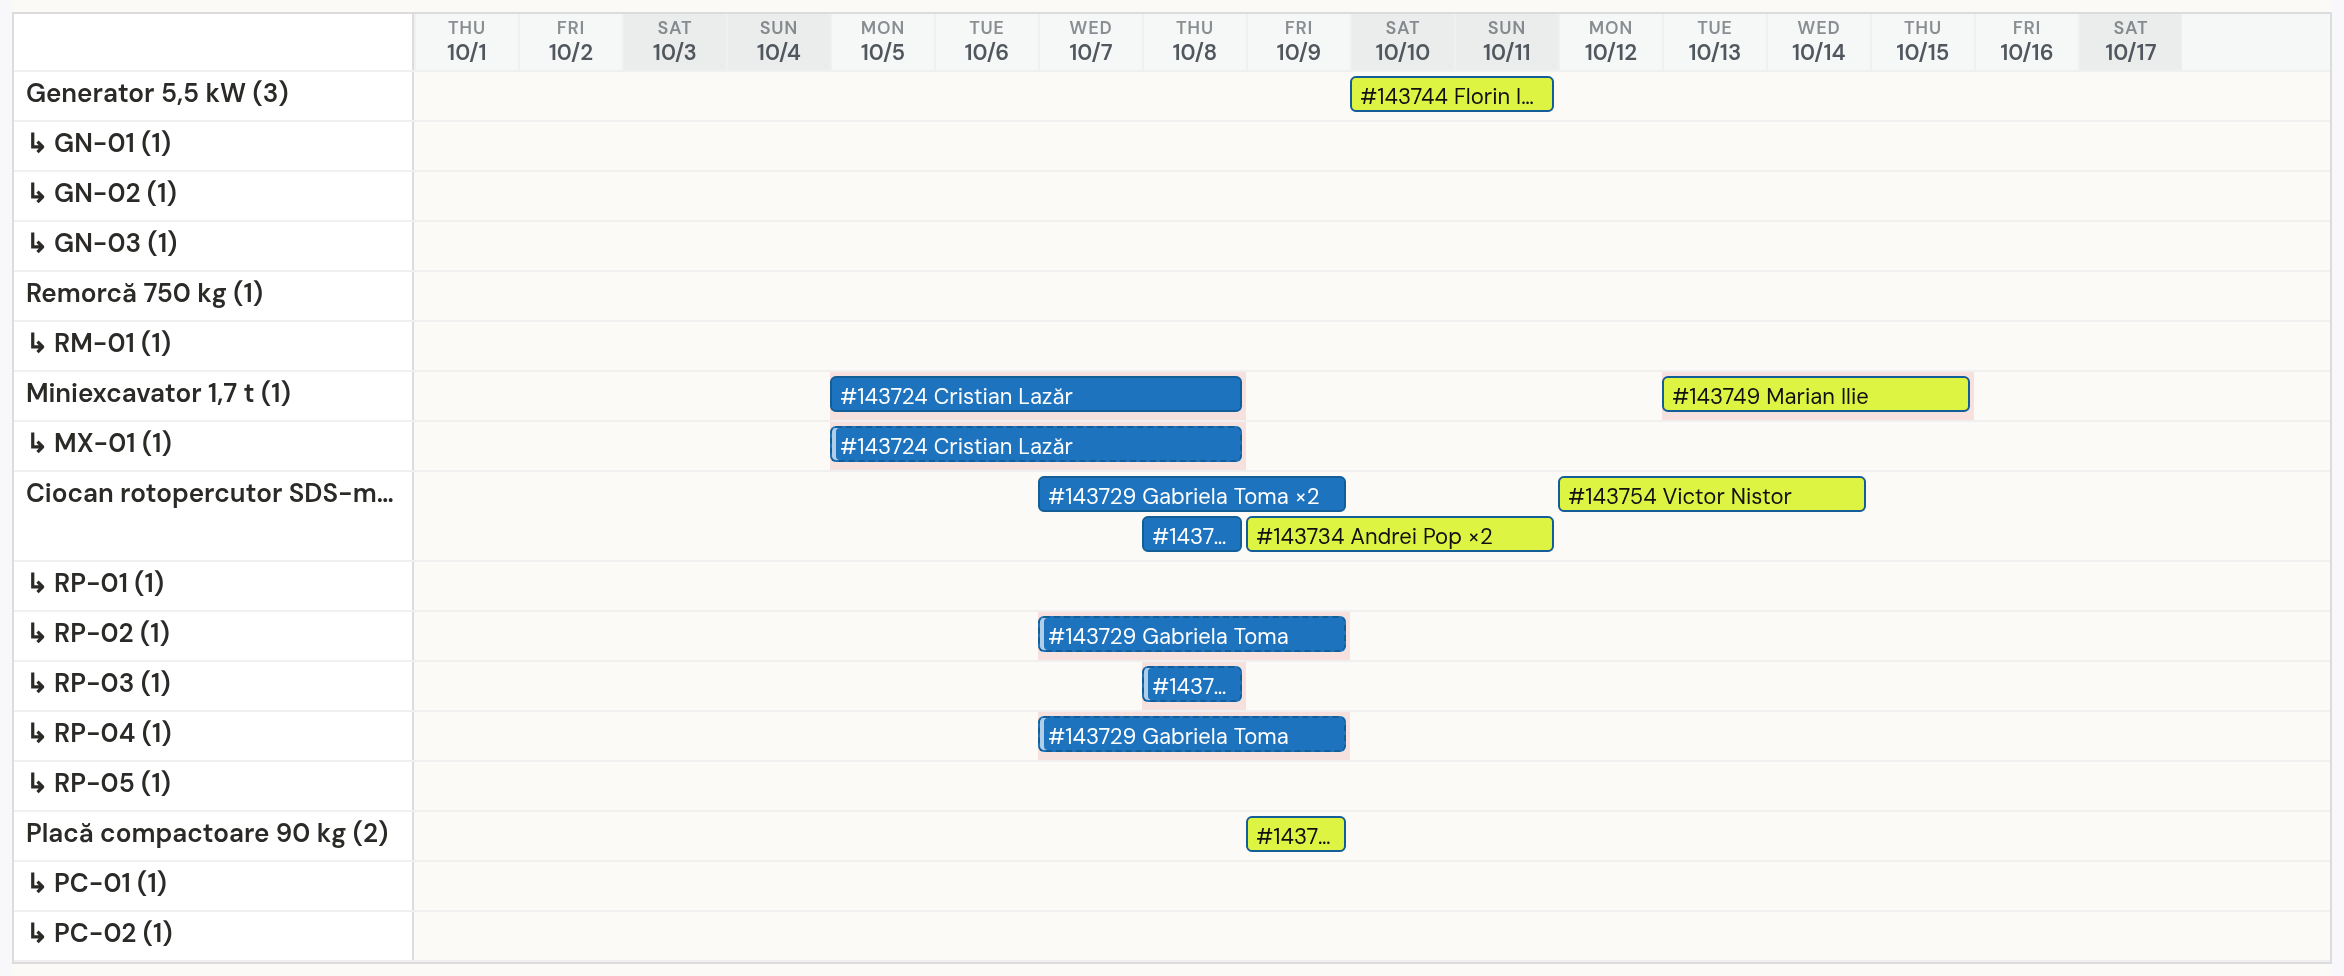This screenshot has width=2344, height=976.
Task: Pick the RP-02 (1) unit label
Action: (99, 634)
